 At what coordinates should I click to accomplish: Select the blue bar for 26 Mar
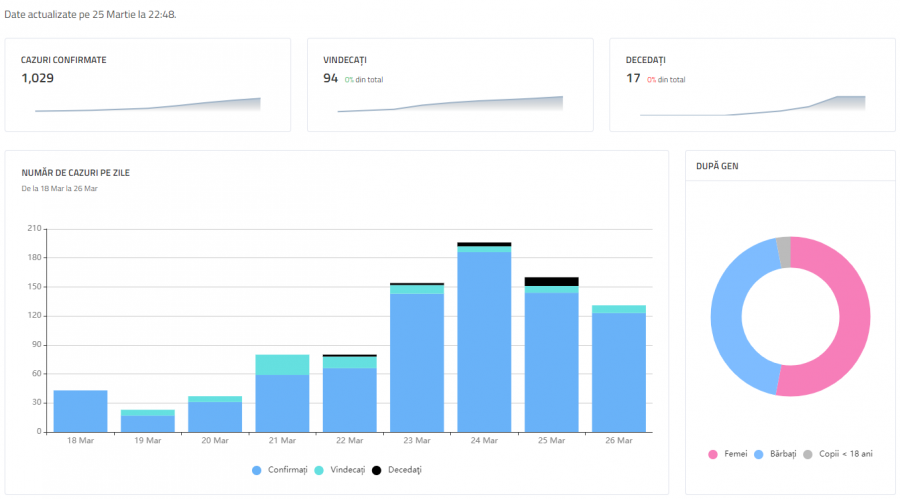pyautogui.click(x=618, y=372)
